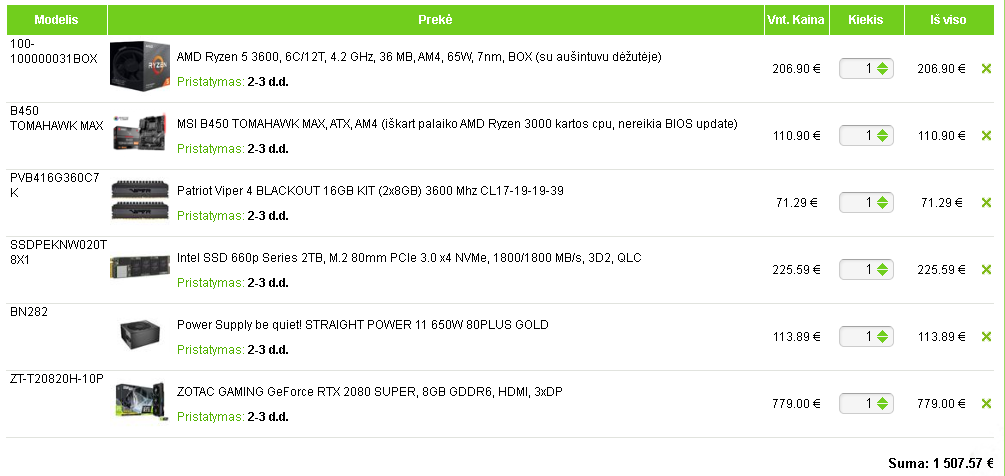1005x476 pixels.
Task: Delete MSI B450 TOMAHAWK MAX row
Action: click(986, 136)
